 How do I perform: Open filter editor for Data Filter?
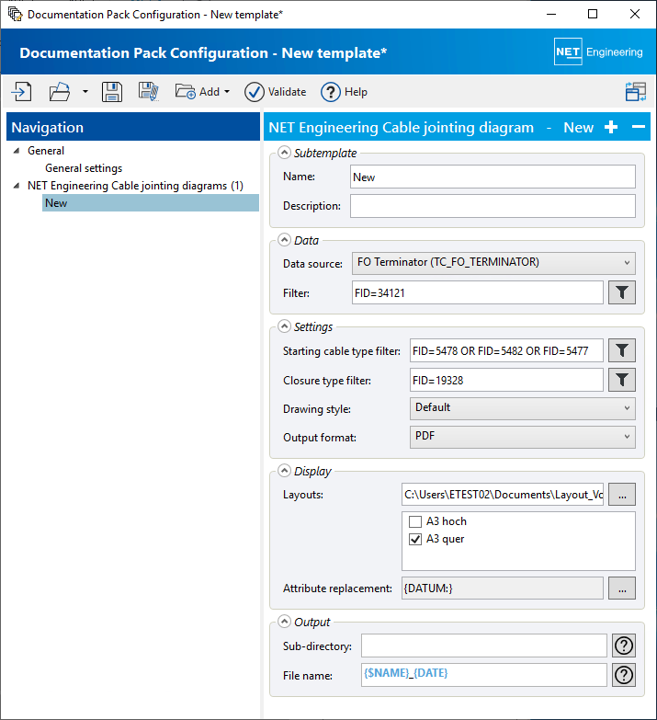coord(622,292)
